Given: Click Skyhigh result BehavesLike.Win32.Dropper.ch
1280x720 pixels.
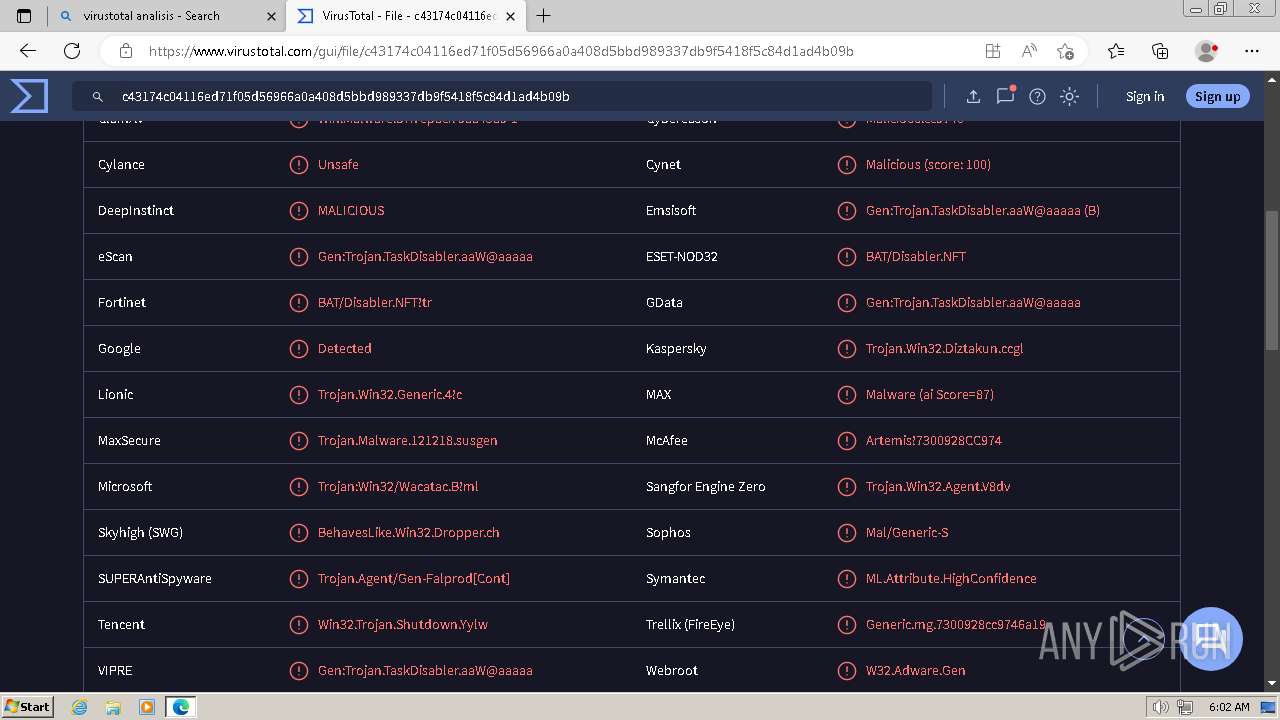Looking at the screenshot, I should tap(409, 533).
